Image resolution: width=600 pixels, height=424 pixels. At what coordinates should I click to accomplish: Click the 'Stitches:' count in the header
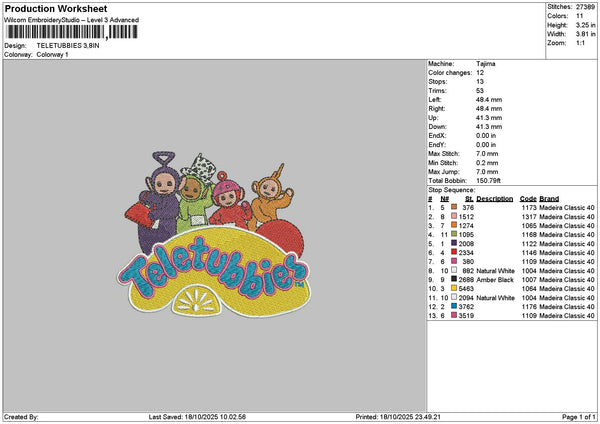(585, 7)
